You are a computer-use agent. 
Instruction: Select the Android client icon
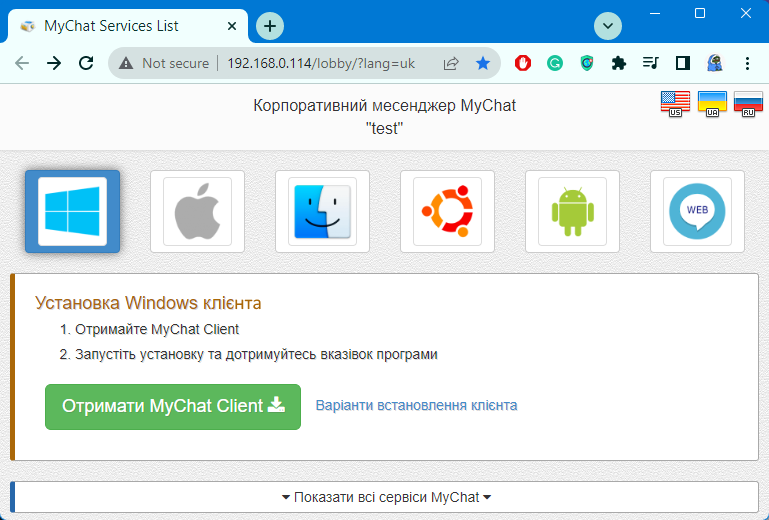point(572,211)
